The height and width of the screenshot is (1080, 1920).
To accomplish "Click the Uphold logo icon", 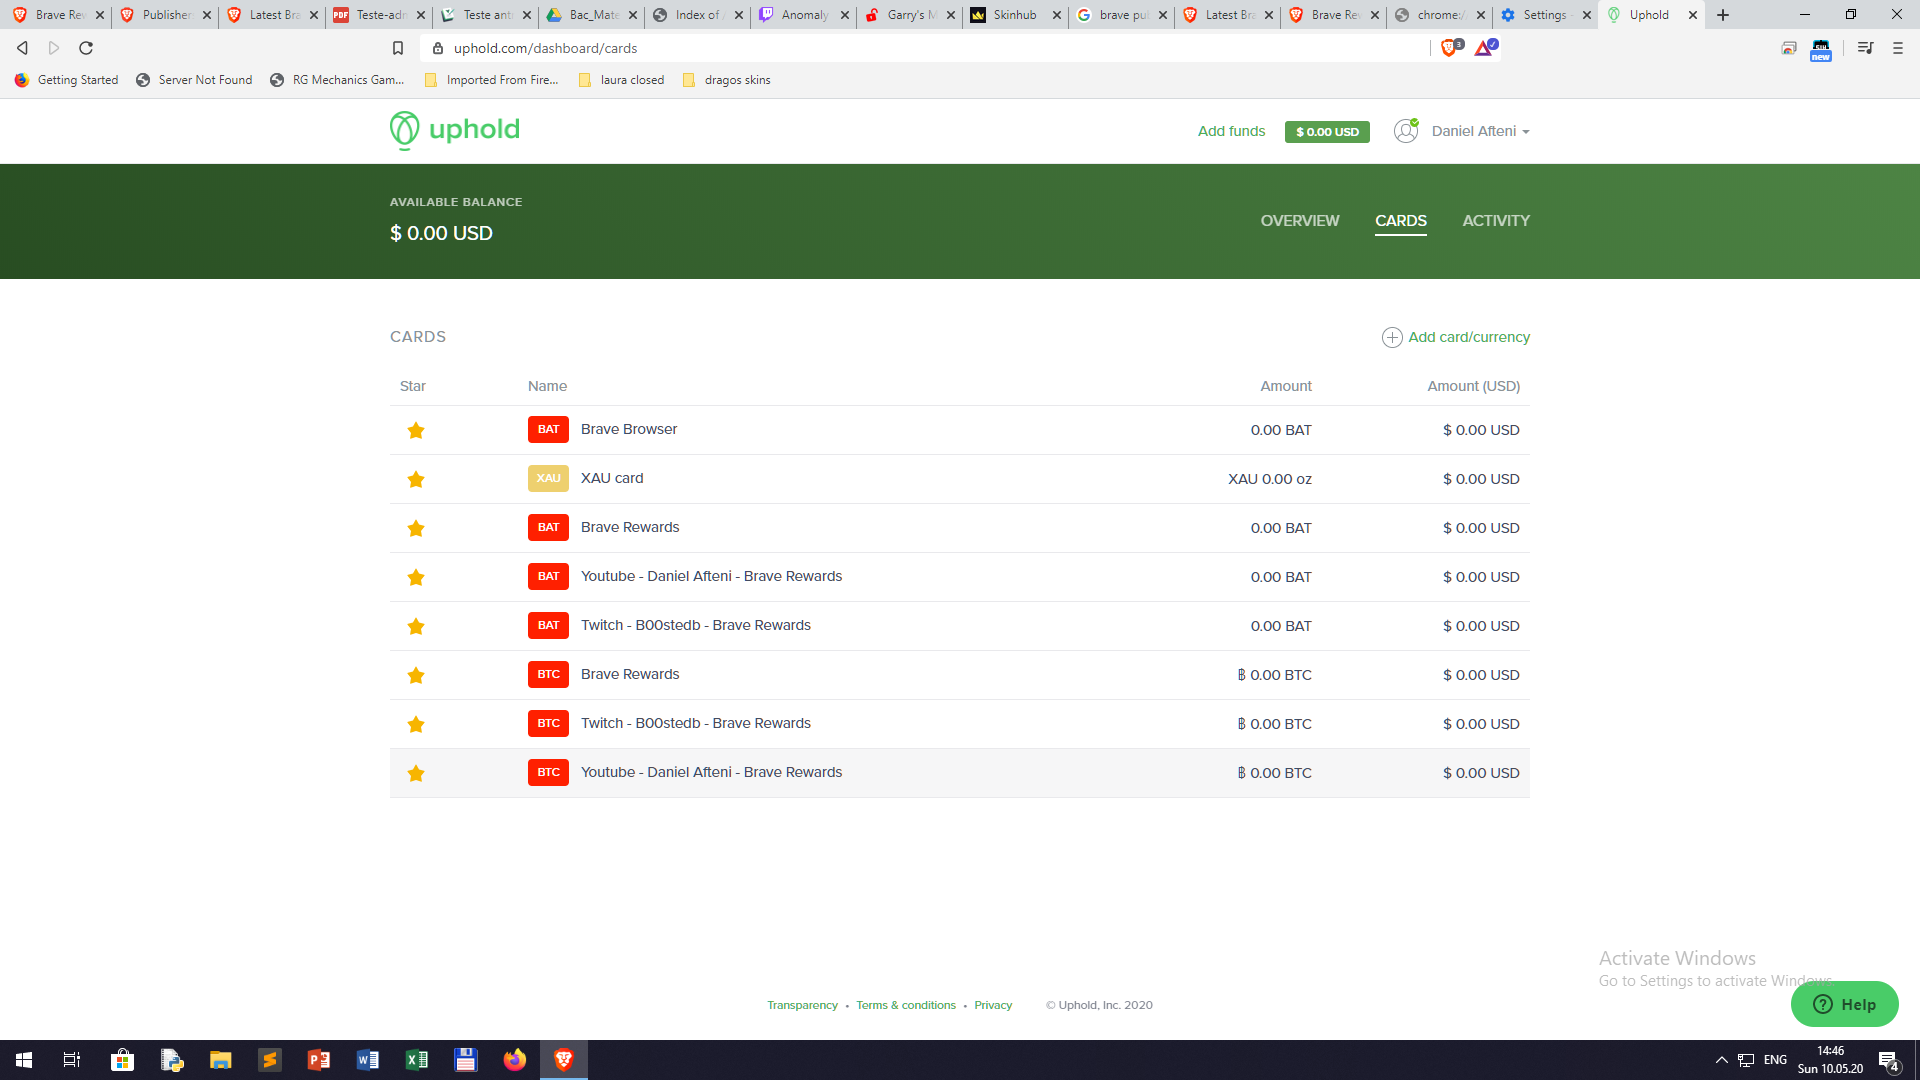I will click(404, 130).
